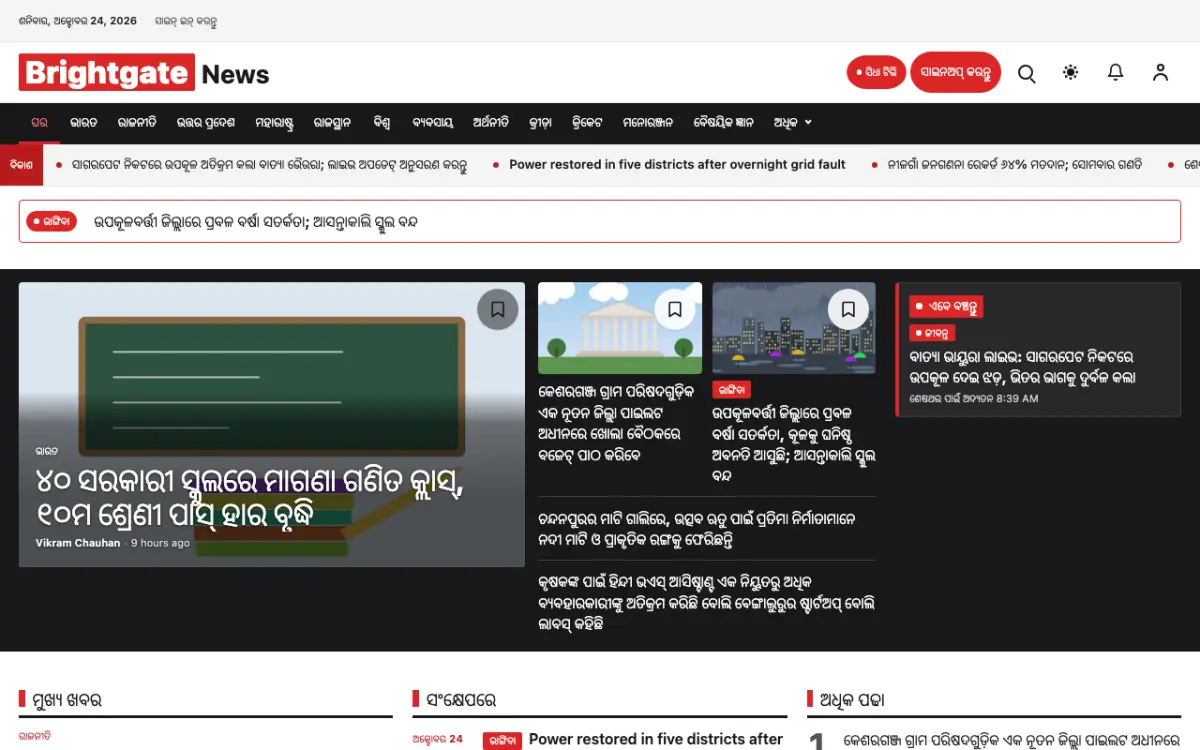
Task: Open the brief 'Power restored in five districts after'
Action: tap(656, 739)
